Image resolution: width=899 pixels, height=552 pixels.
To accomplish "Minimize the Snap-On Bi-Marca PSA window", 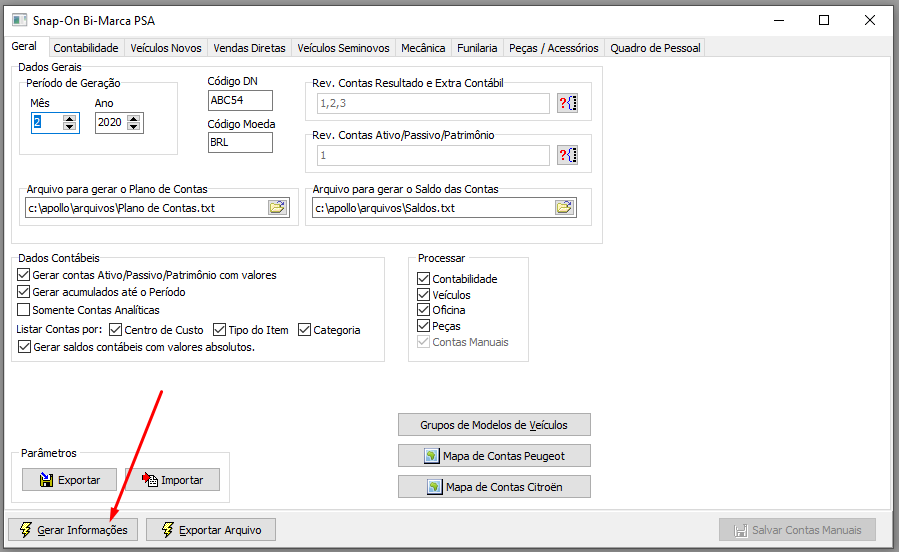I will coord(779,21).
